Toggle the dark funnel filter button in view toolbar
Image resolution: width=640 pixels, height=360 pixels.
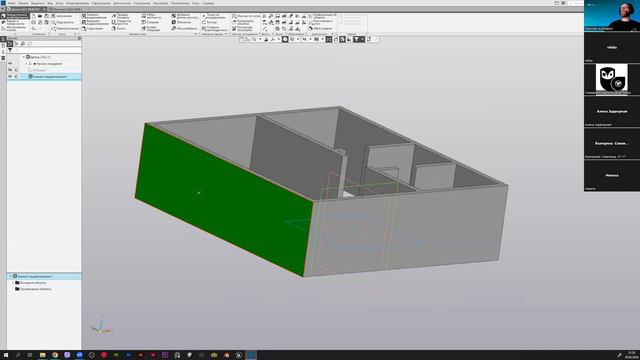356,39
